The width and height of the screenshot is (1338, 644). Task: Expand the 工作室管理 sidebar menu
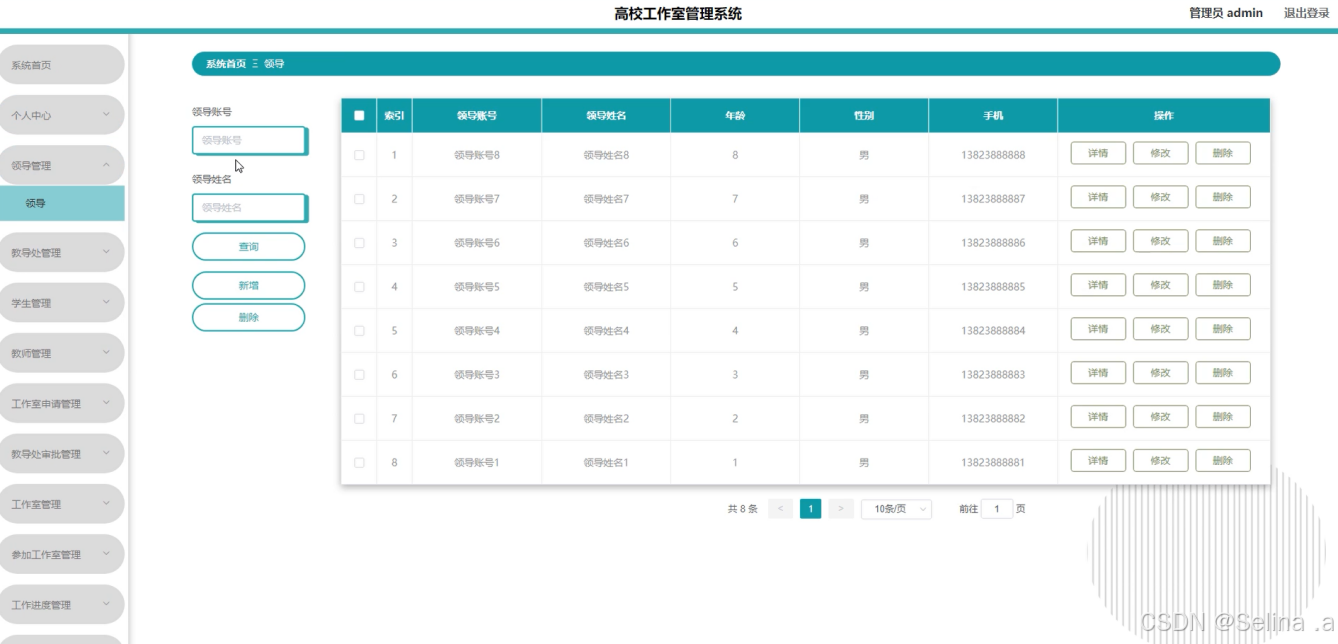click(x=62, y=504)
